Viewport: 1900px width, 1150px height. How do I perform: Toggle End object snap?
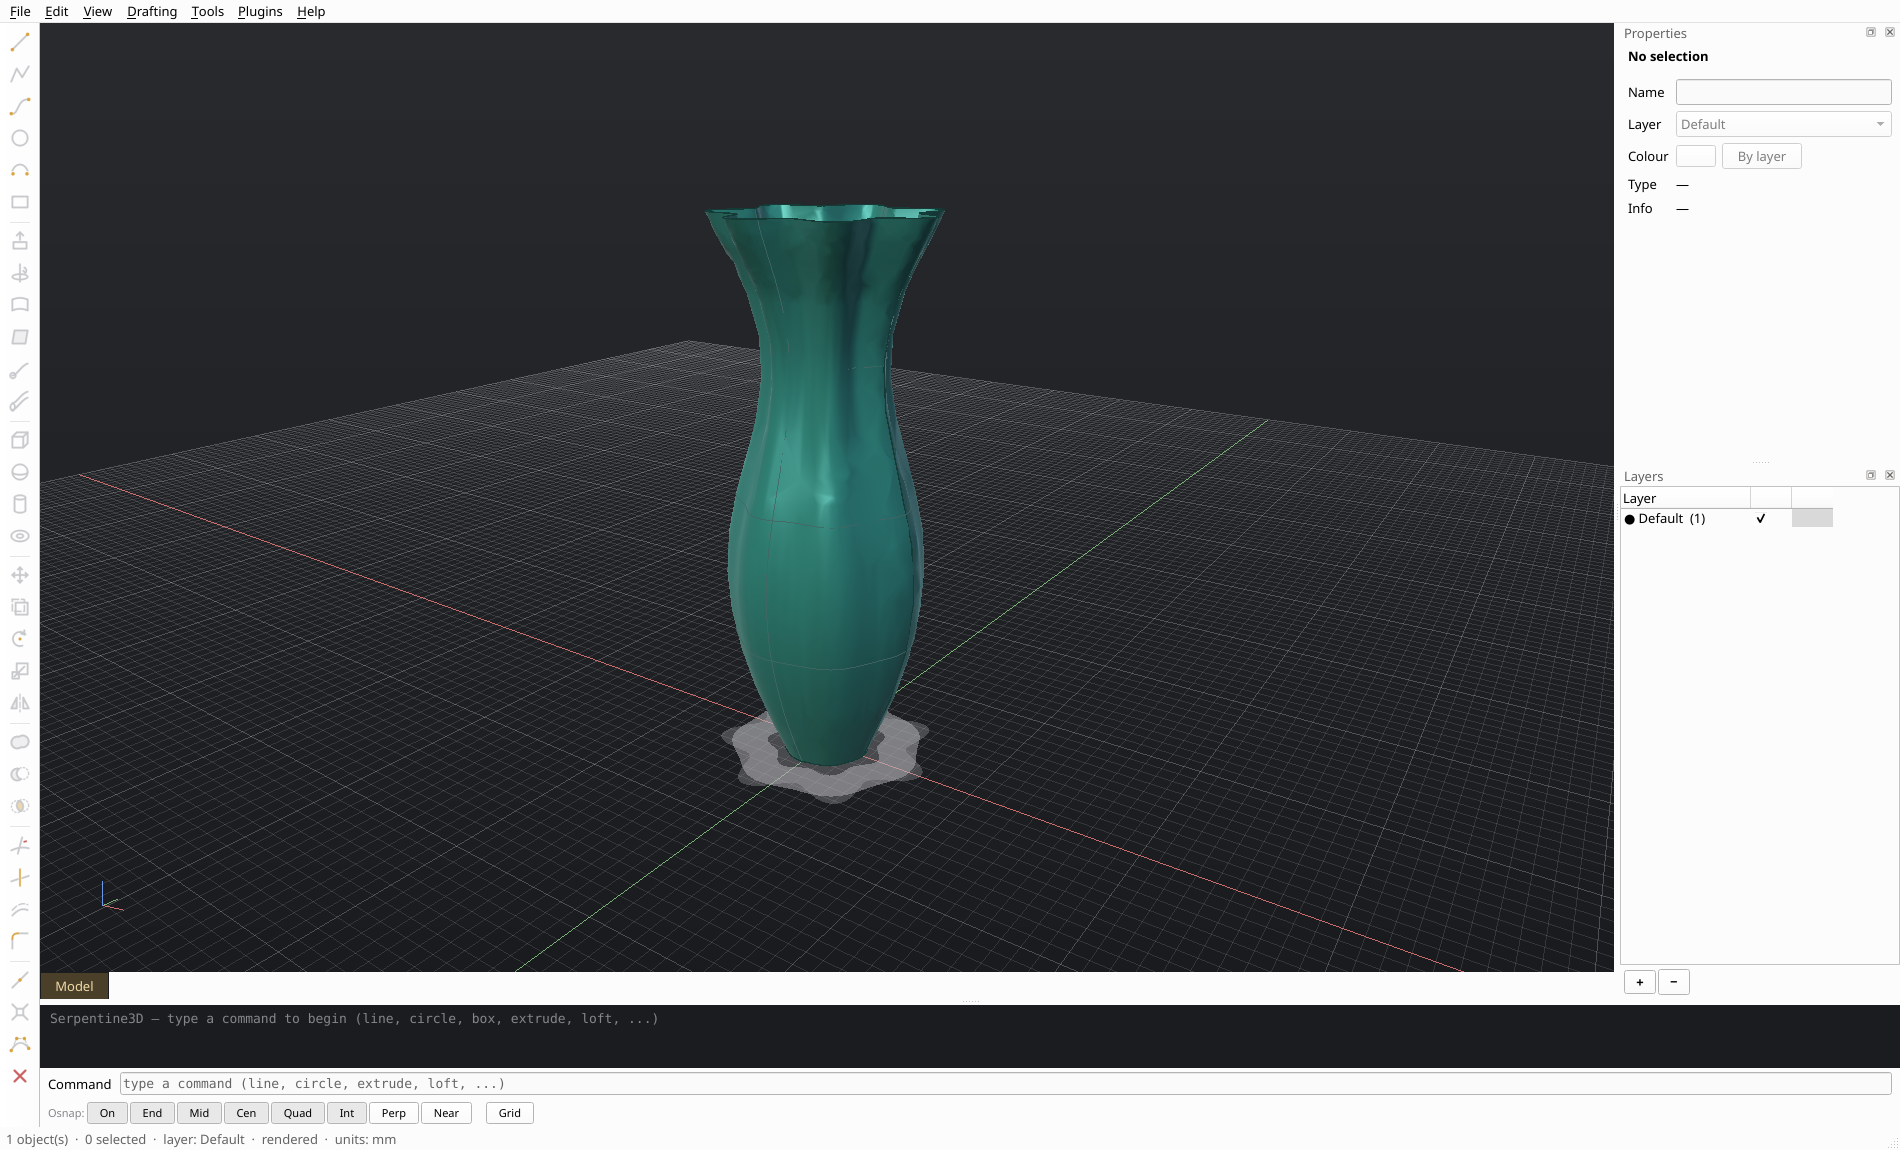pyautogui.click(x=152, y=1113)
